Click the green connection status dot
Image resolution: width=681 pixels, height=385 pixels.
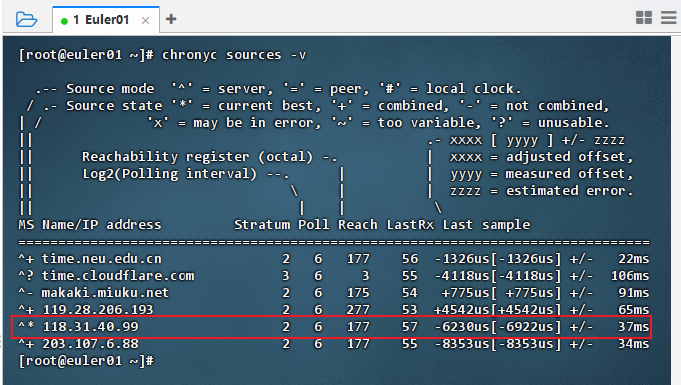coord(64,21)
